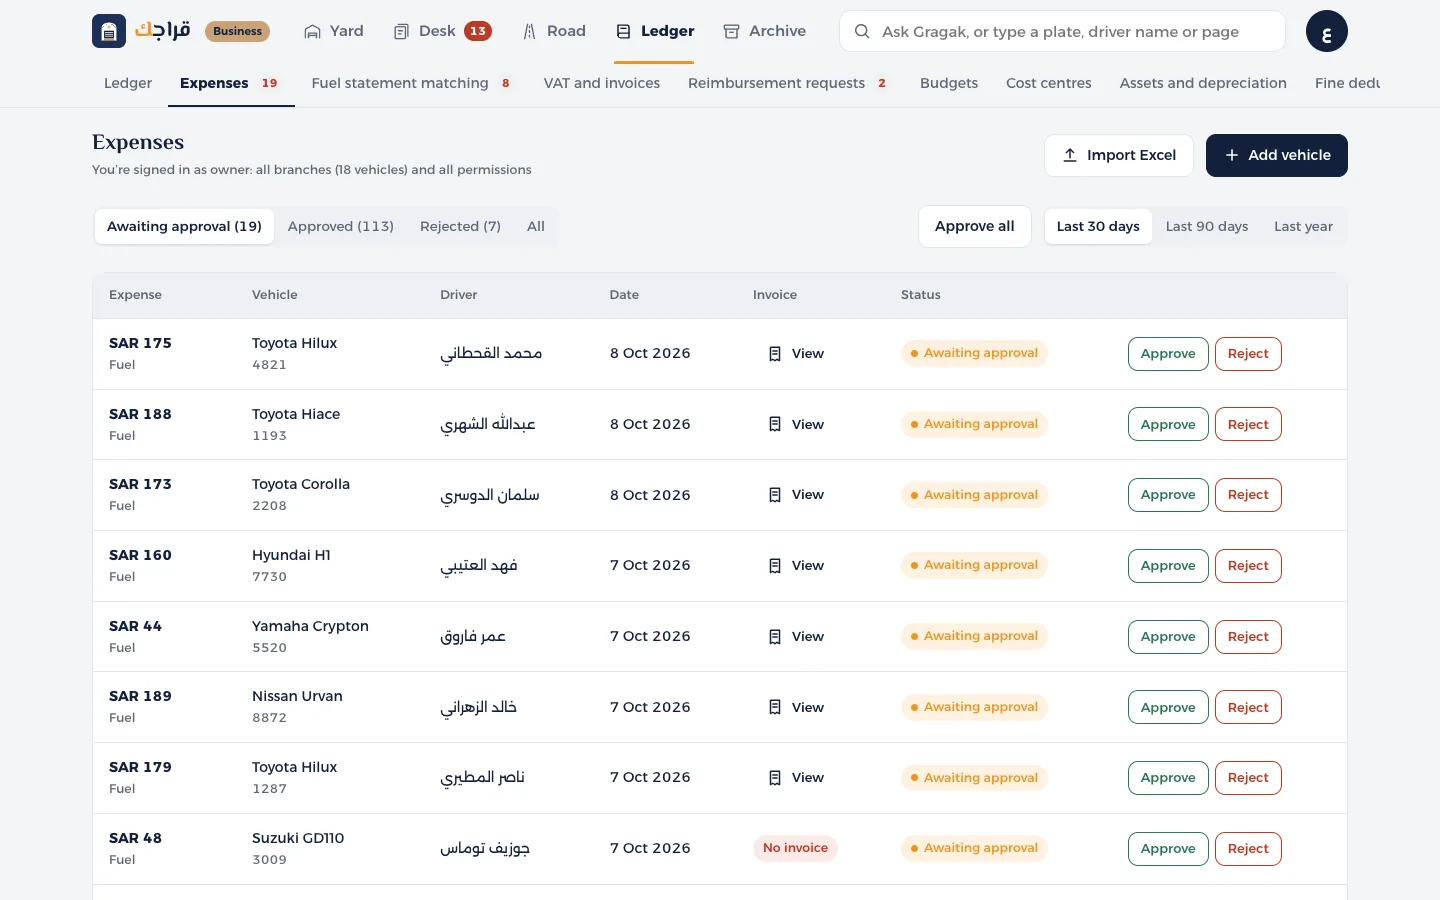View invoice for SAR 188 Toyota Hiace expense
The image size is (1440, 900).
796,425
